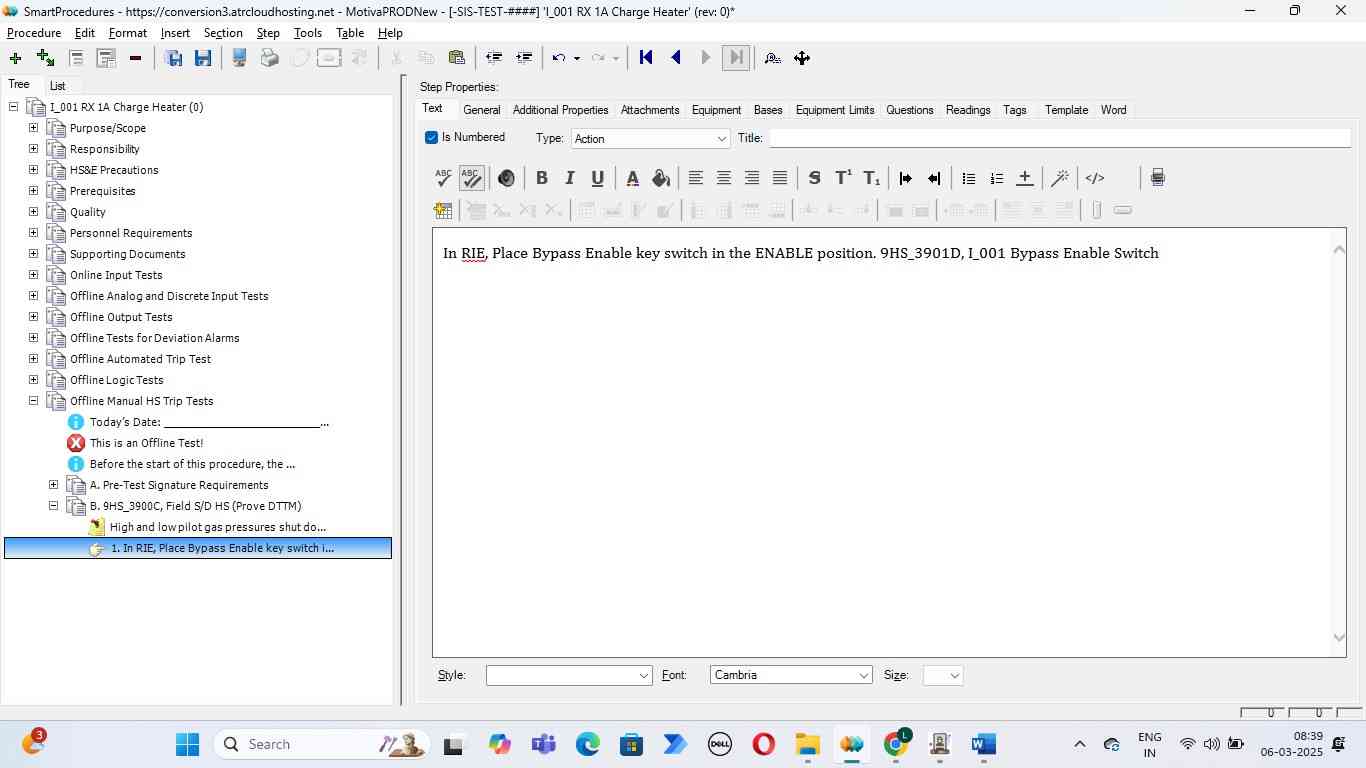Click the four-way move arrows icon
Screen dimensions: 1366x768
tap(802, 58)
